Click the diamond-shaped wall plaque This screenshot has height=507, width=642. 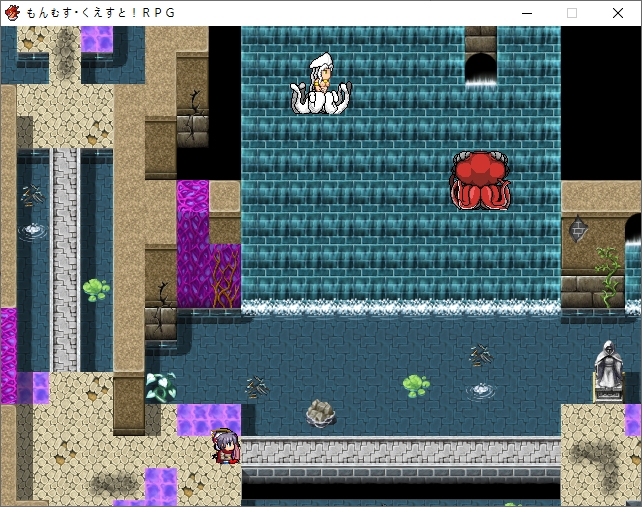click(577, 228)
